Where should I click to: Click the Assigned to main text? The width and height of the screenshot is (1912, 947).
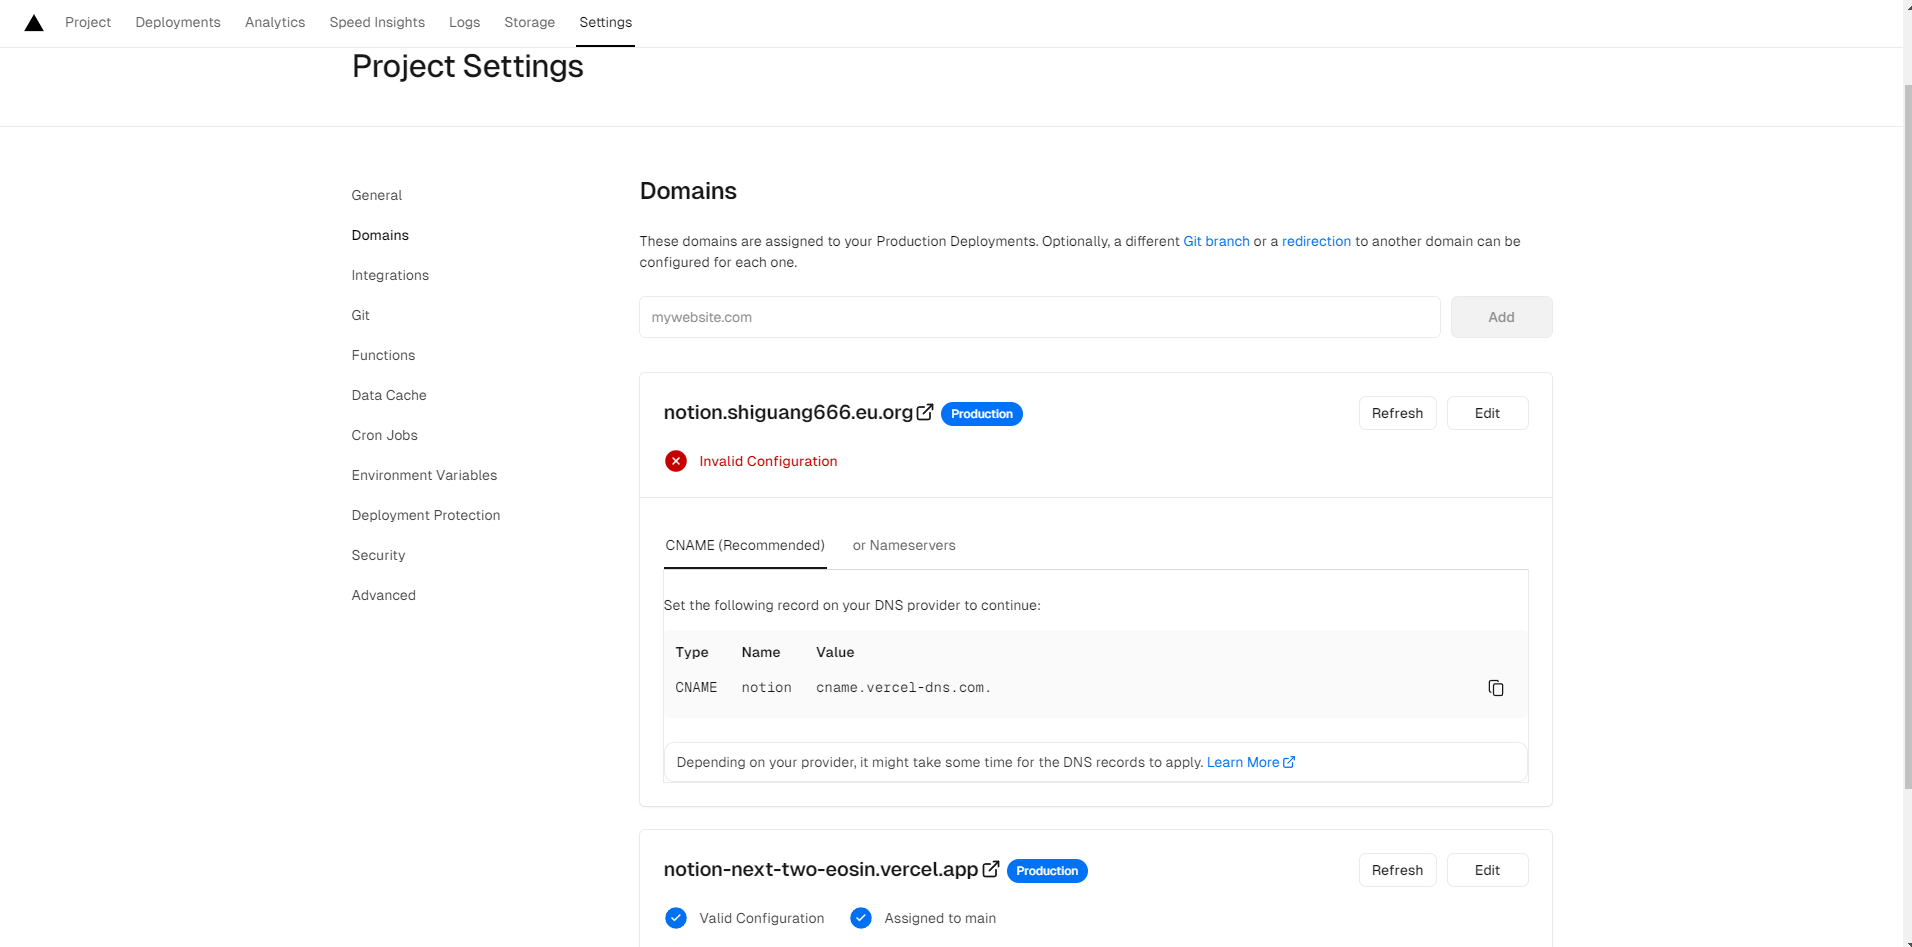tap(940, 918)
